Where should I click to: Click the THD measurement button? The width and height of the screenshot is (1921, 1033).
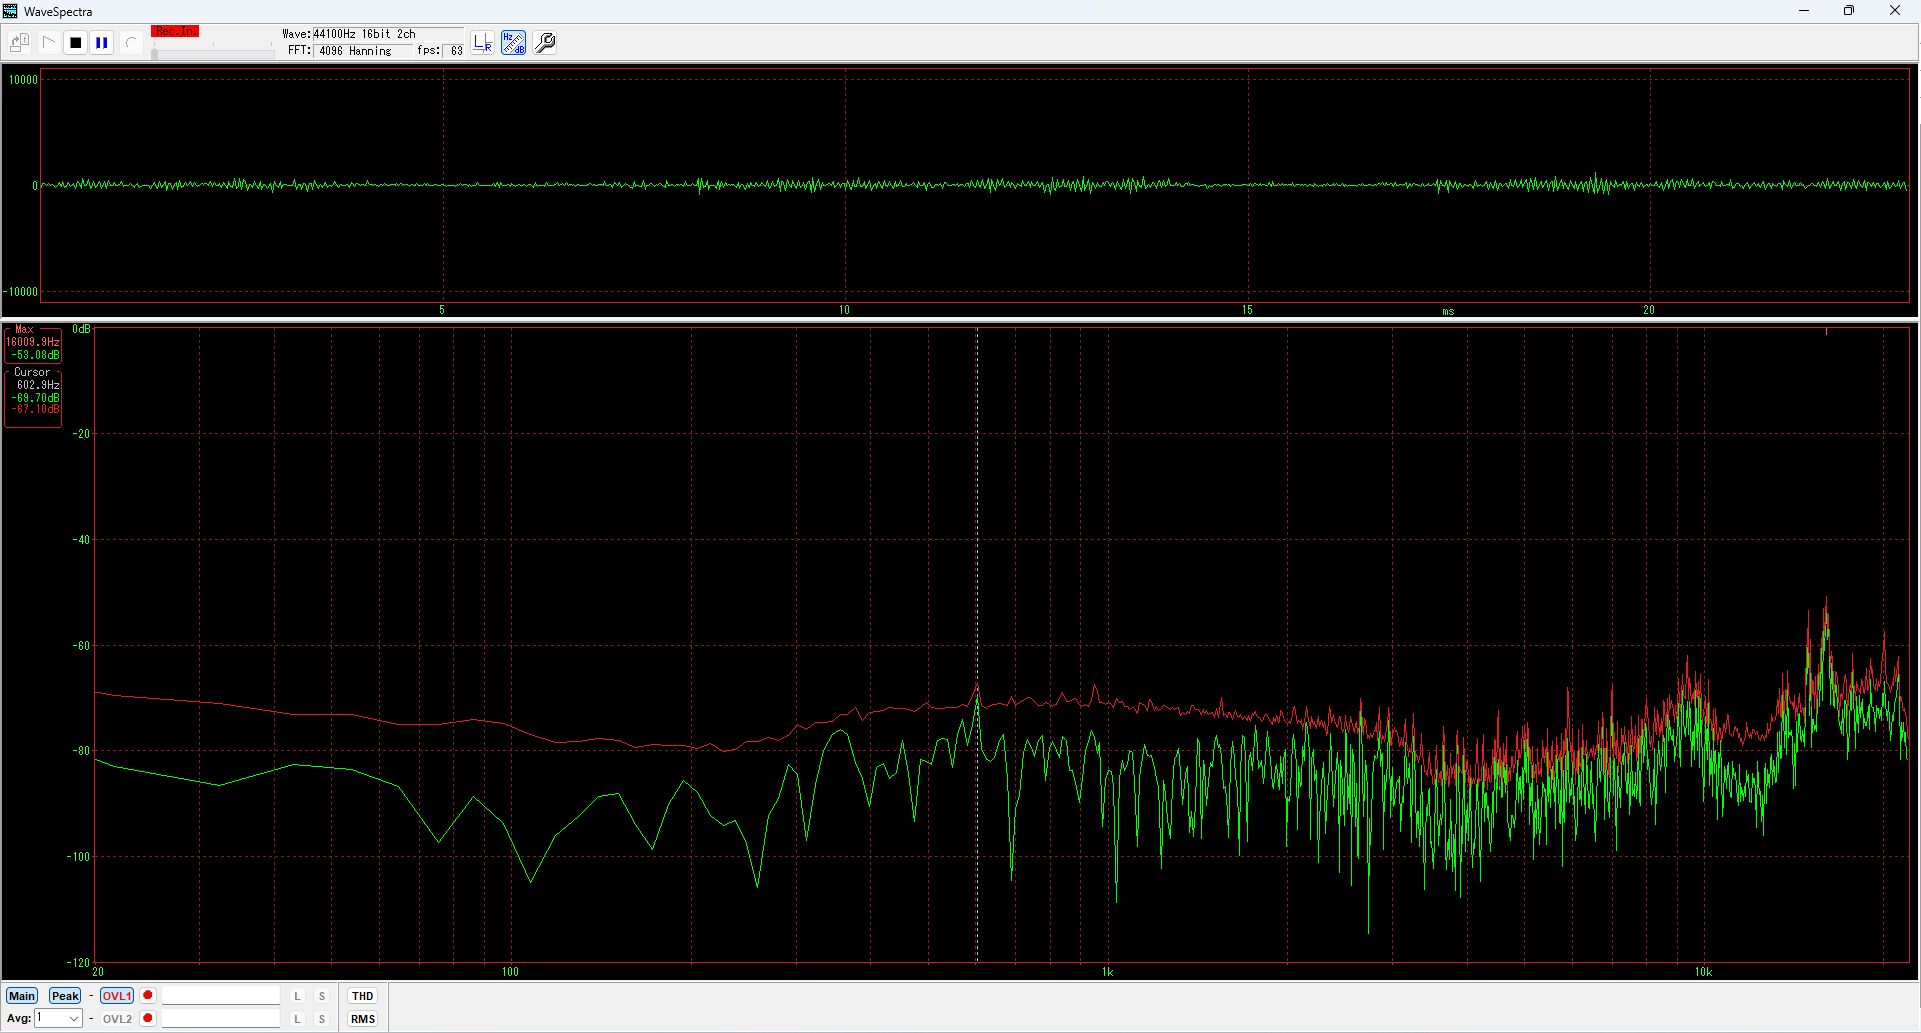click(x=363, y=996)
